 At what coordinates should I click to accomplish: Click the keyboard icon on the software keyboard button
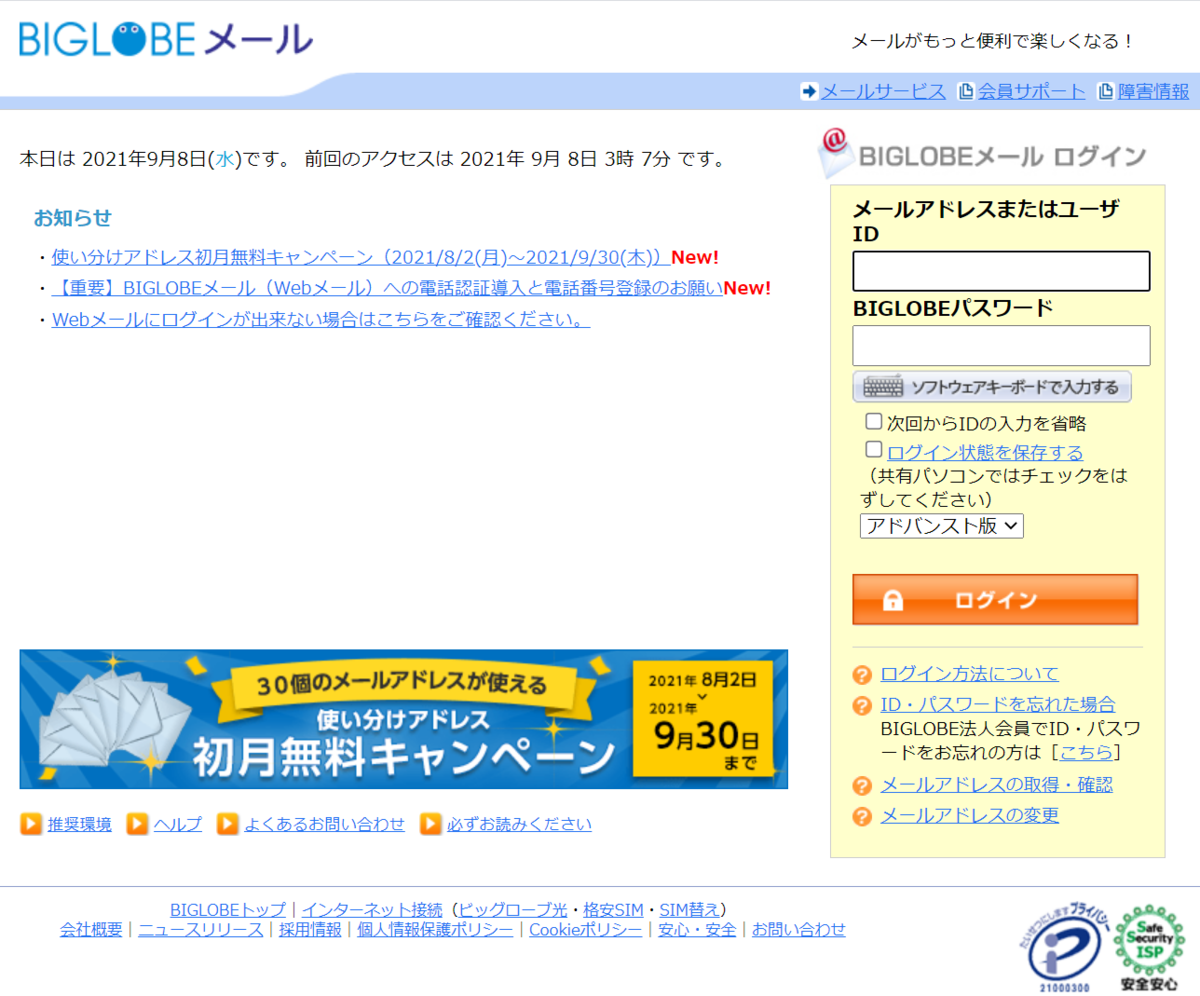[883, 387]
